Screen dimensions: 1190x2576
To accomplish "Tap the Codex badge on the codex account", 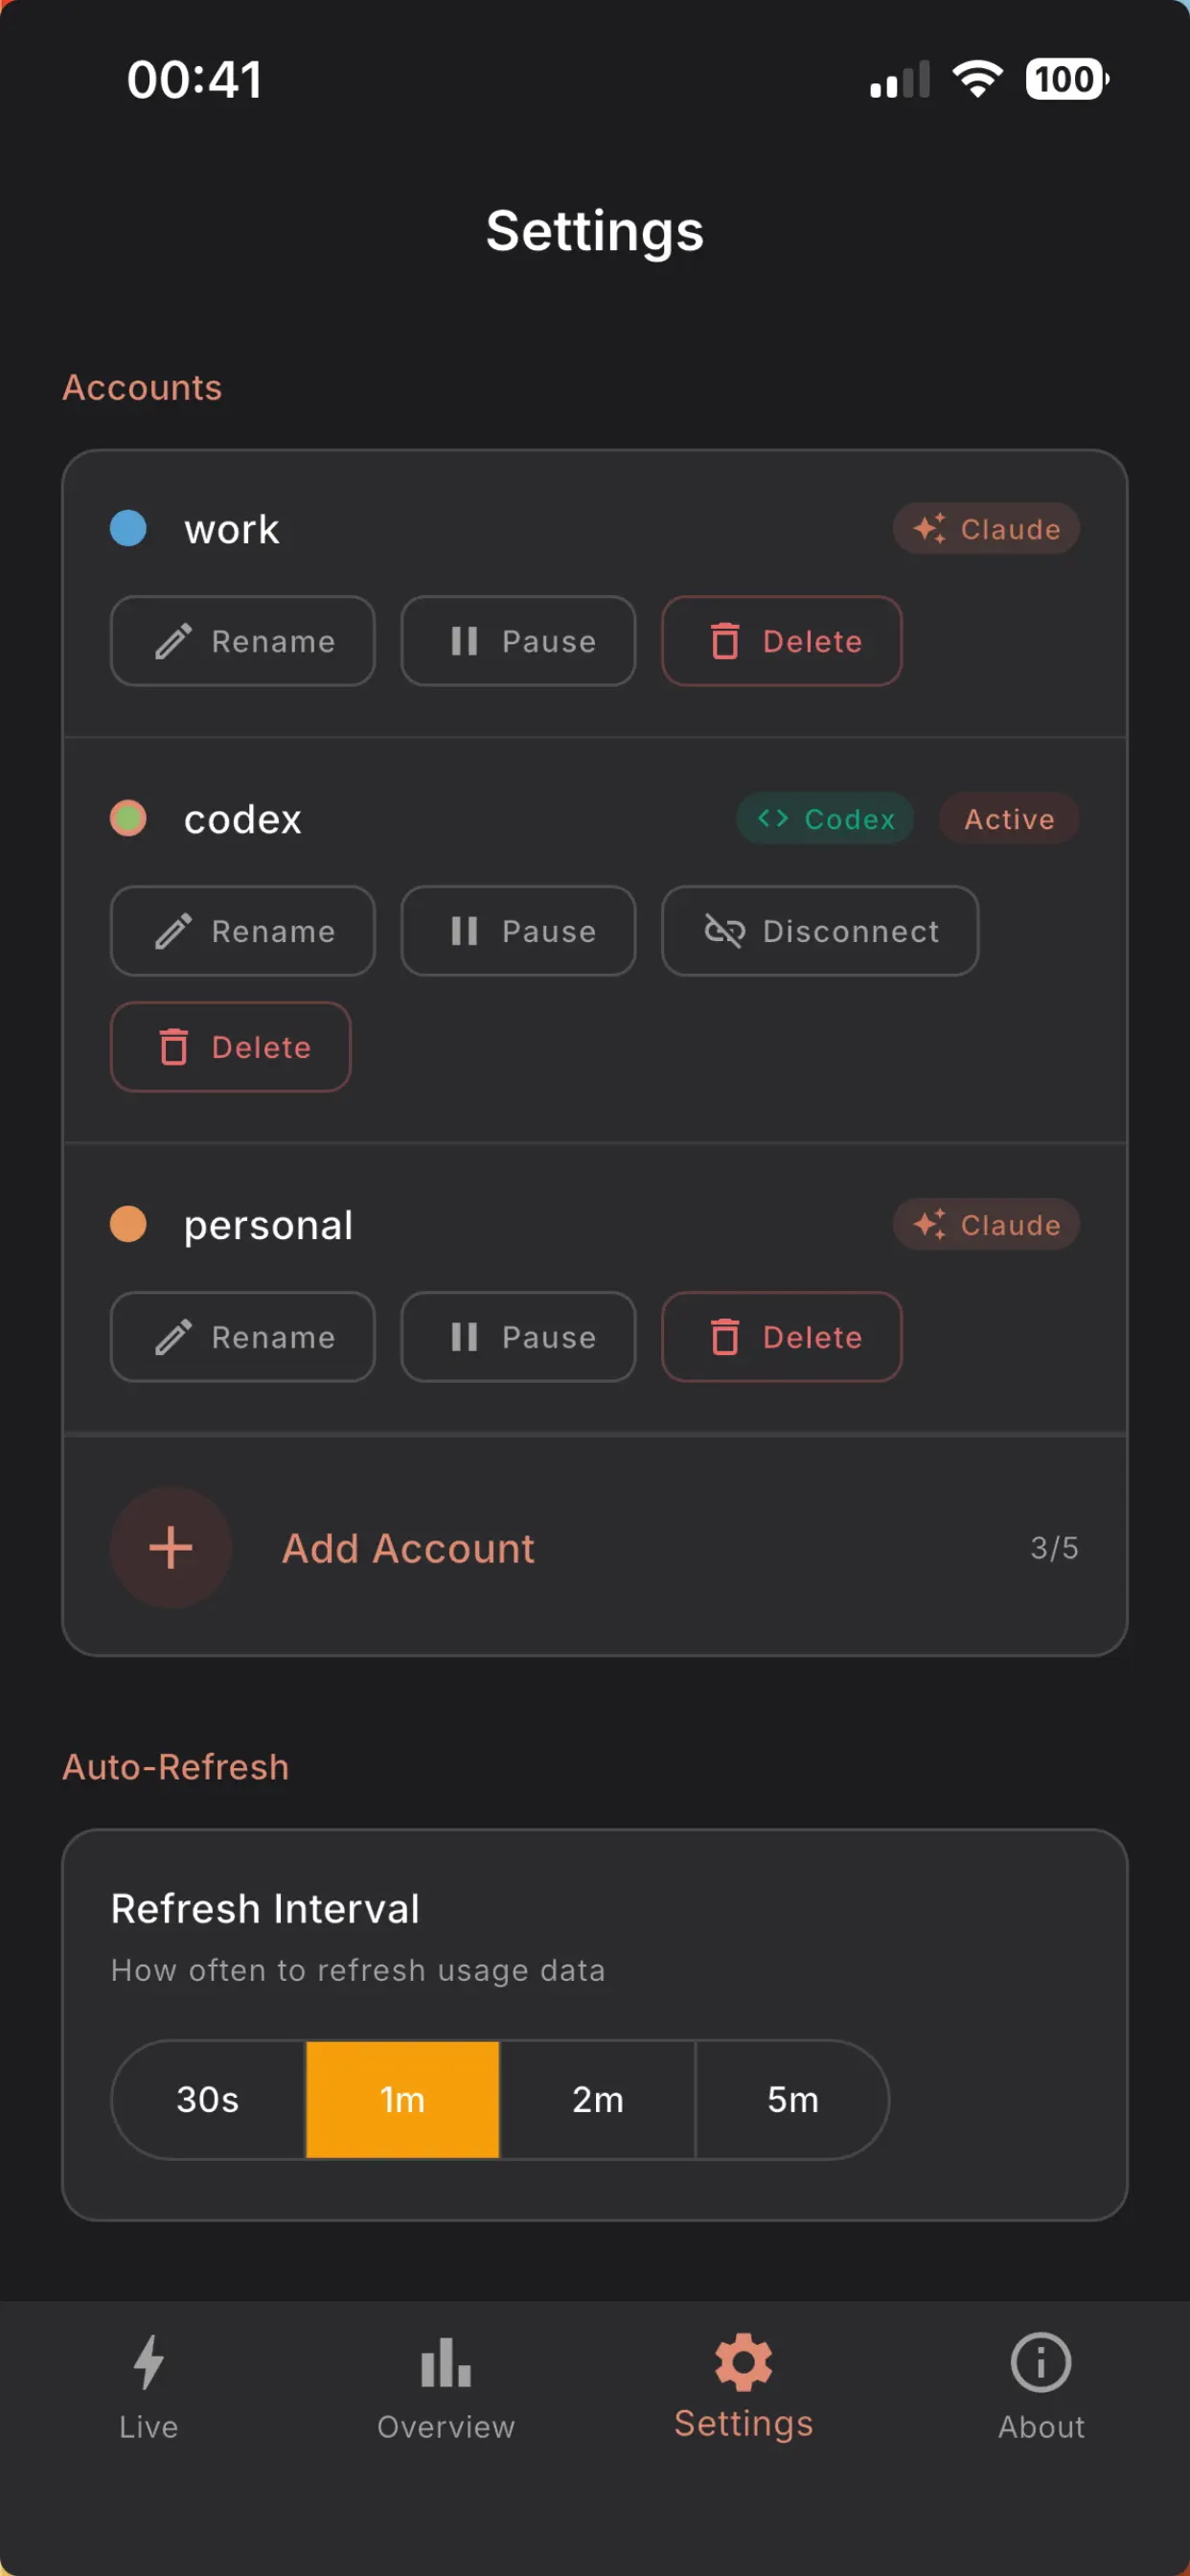I will 824,818.
